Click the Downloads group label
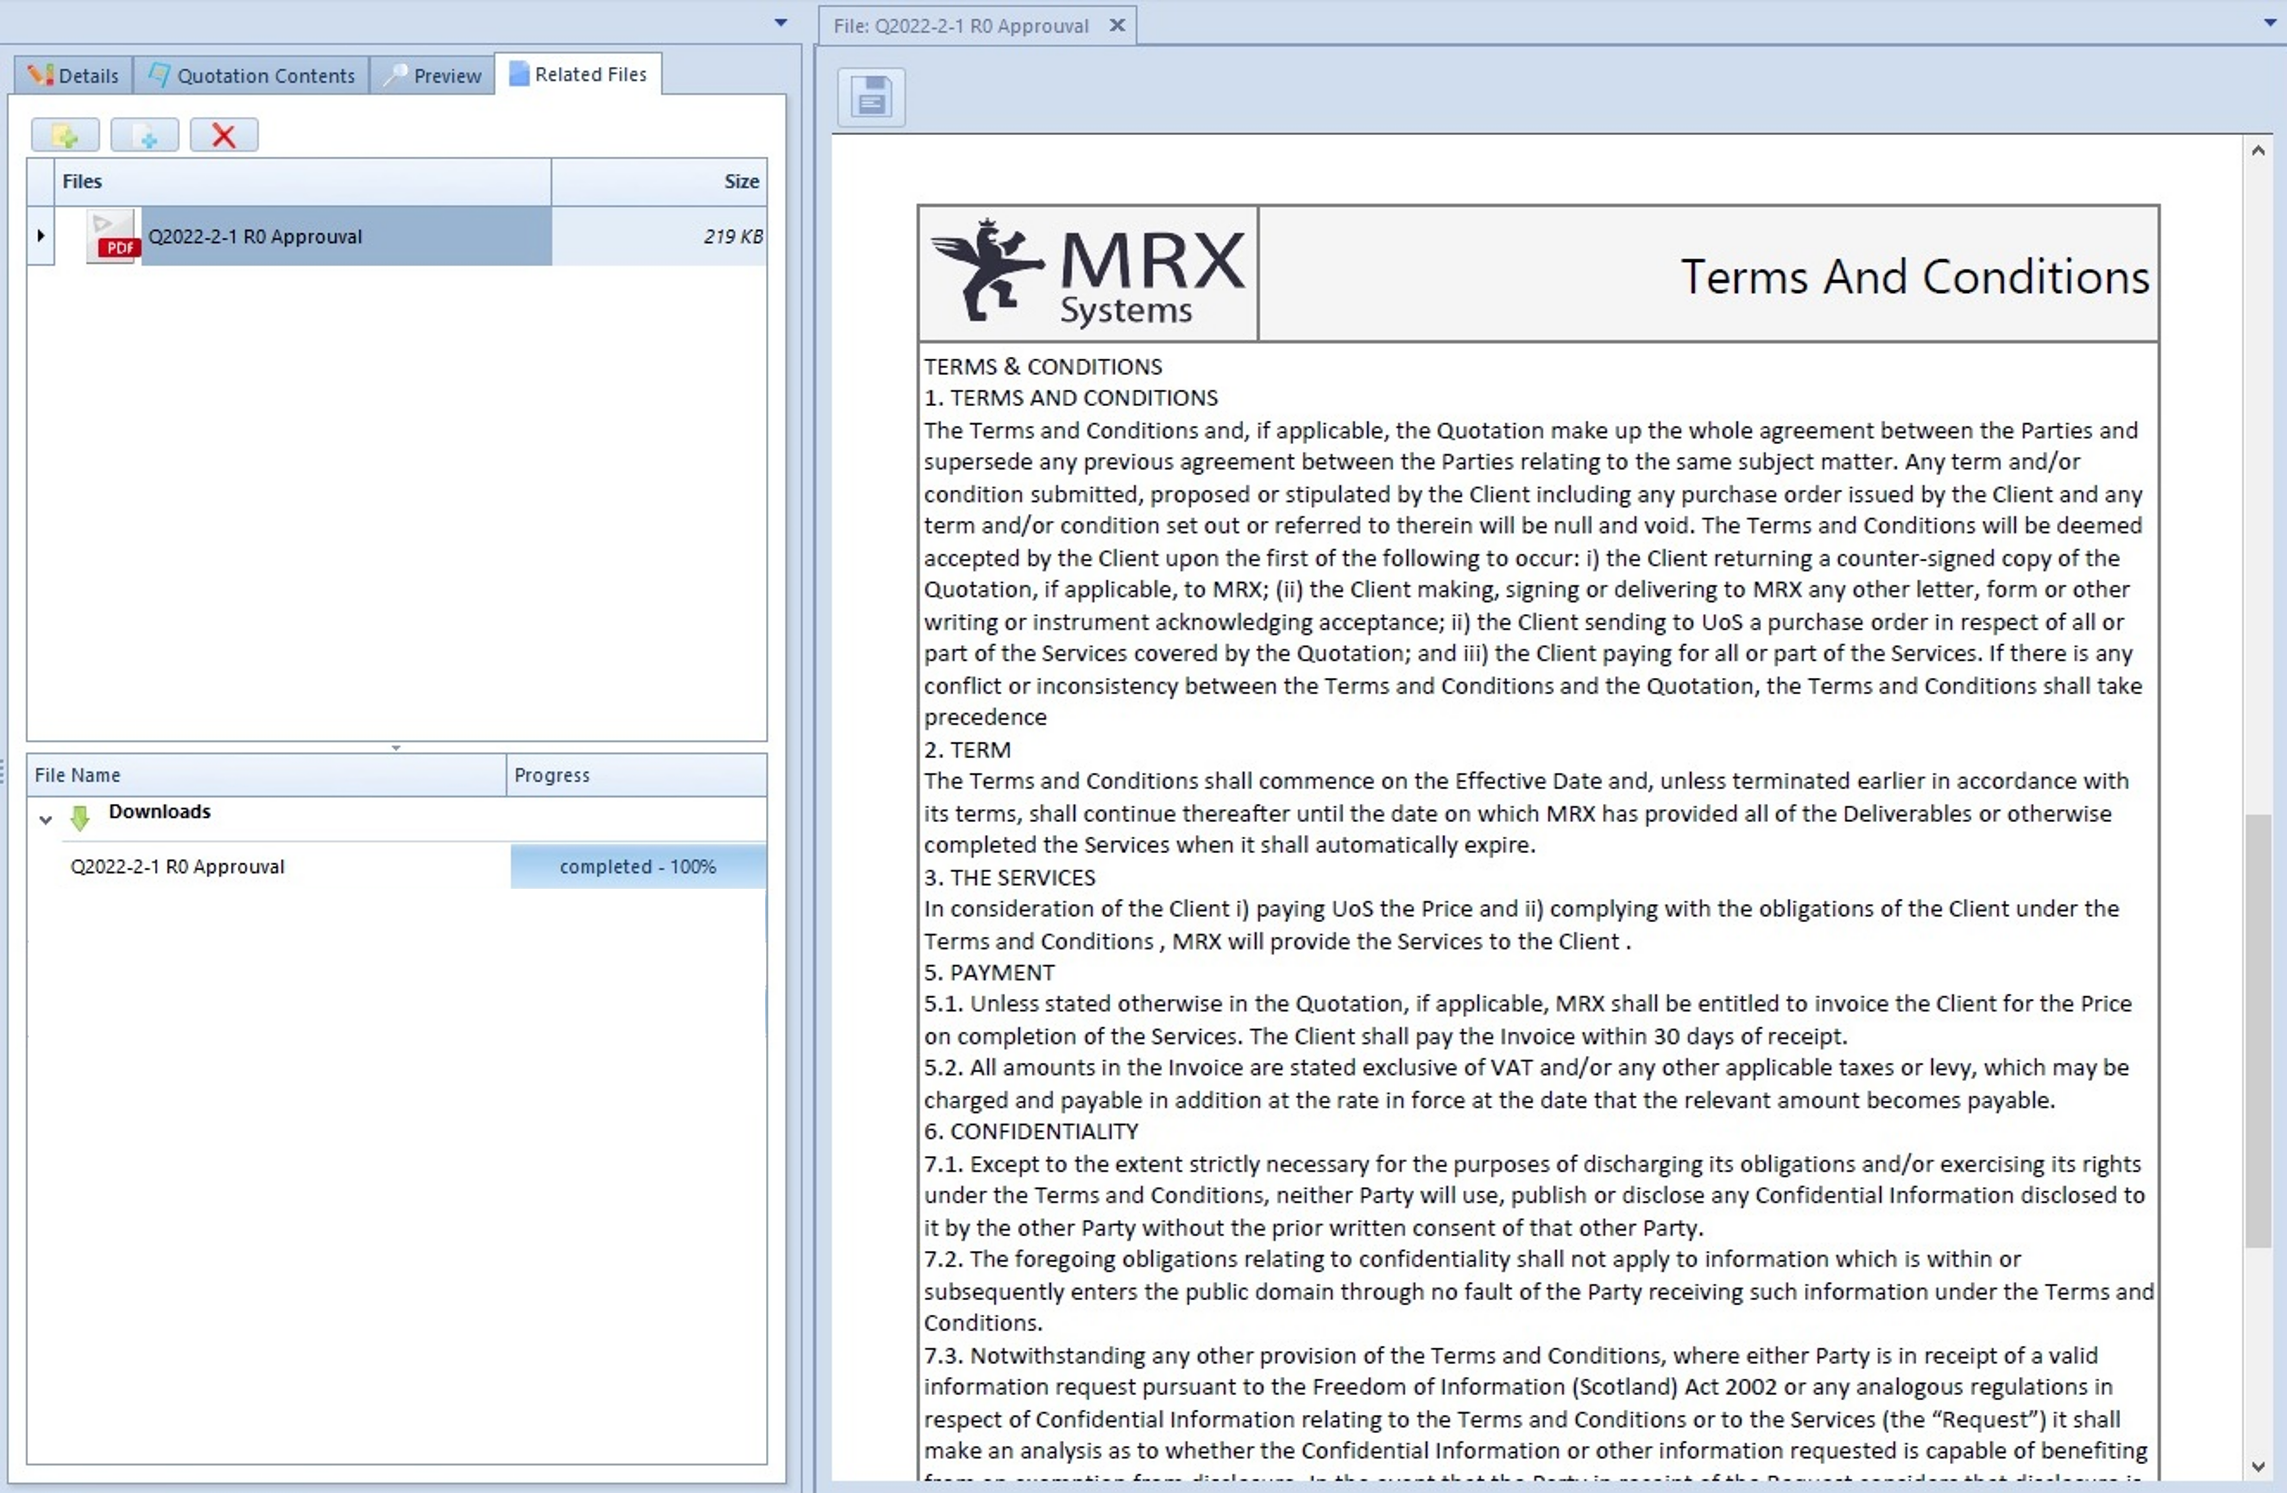This screenshot has height=1493, width=2287. (160, 811)
